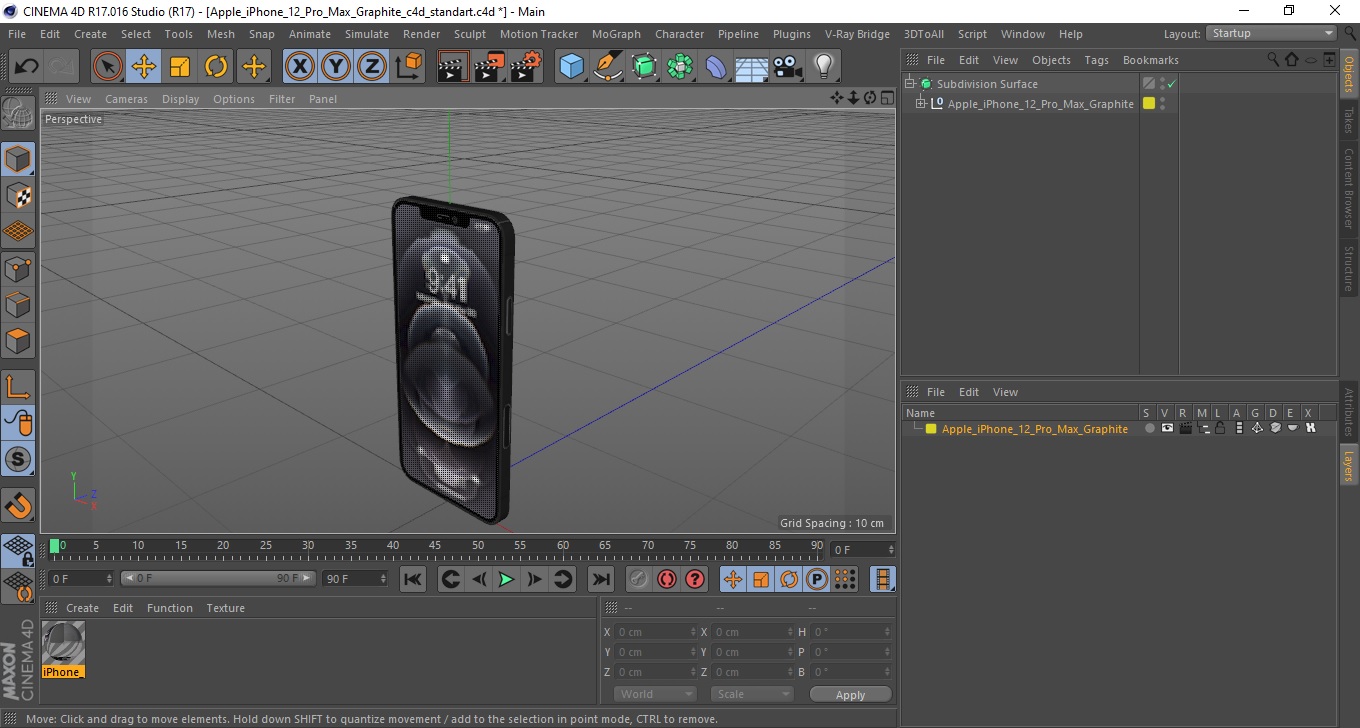Add a Camera object
Image resolution: width=1360 pixels, height=728 pixels.
pyautogui.click(x=787, y=67)
